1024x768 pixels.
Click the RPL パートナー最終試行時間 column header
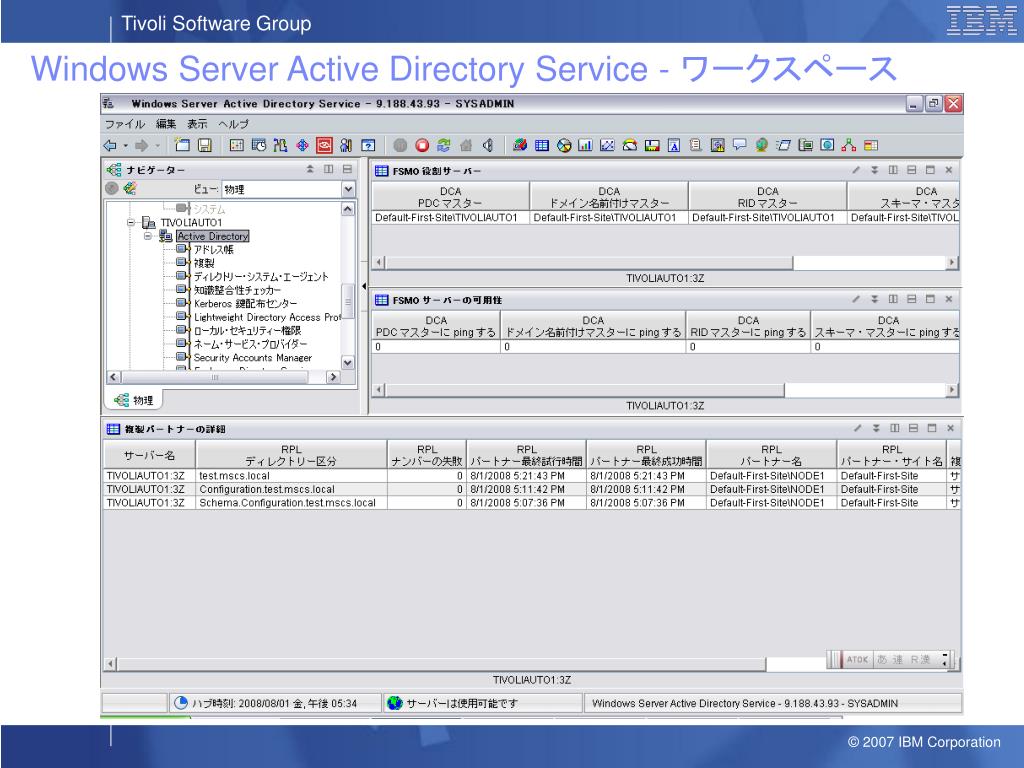(x=526, y=455)
